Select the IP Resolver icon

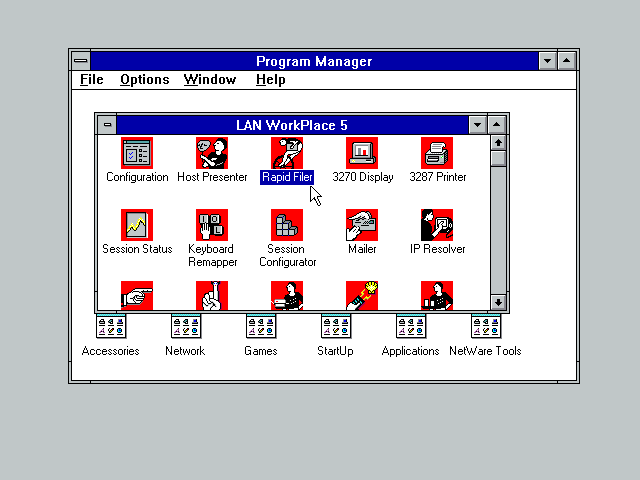437,225
